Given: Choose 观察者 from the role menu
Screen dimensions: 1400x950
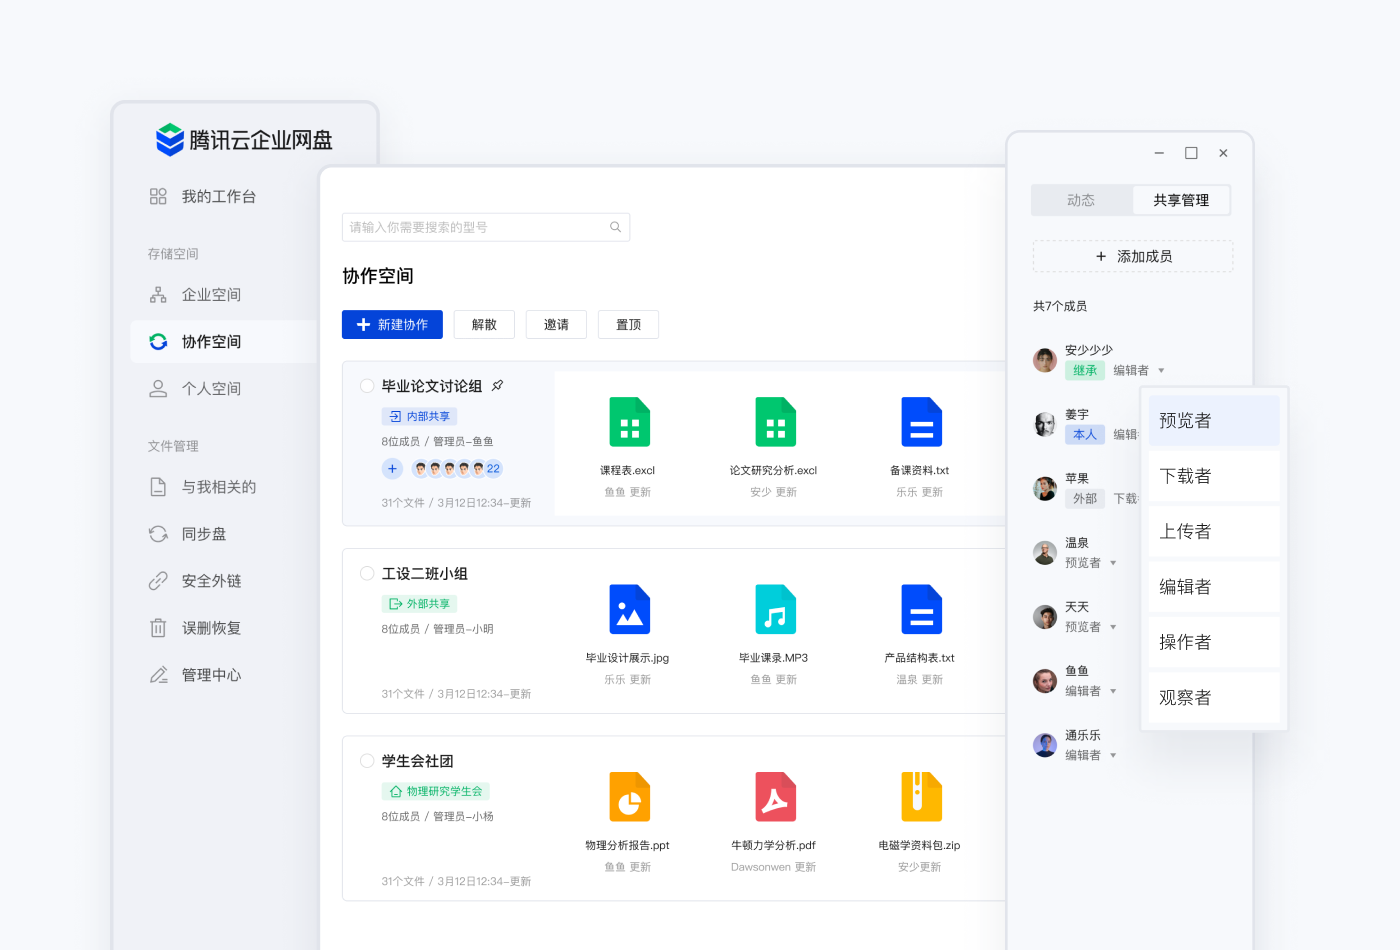Looking at the screenshot, I should [1186, 697].
